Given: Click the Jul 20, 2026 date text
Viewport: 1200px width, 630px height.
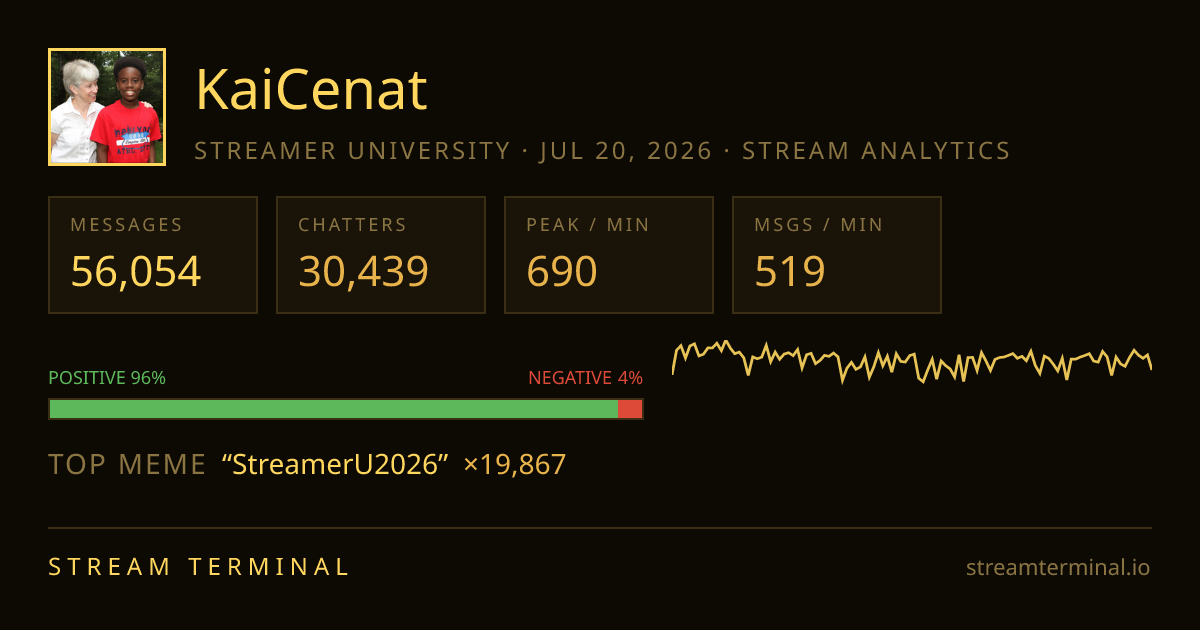Looking at the screenshot, I should coord(626,151).
